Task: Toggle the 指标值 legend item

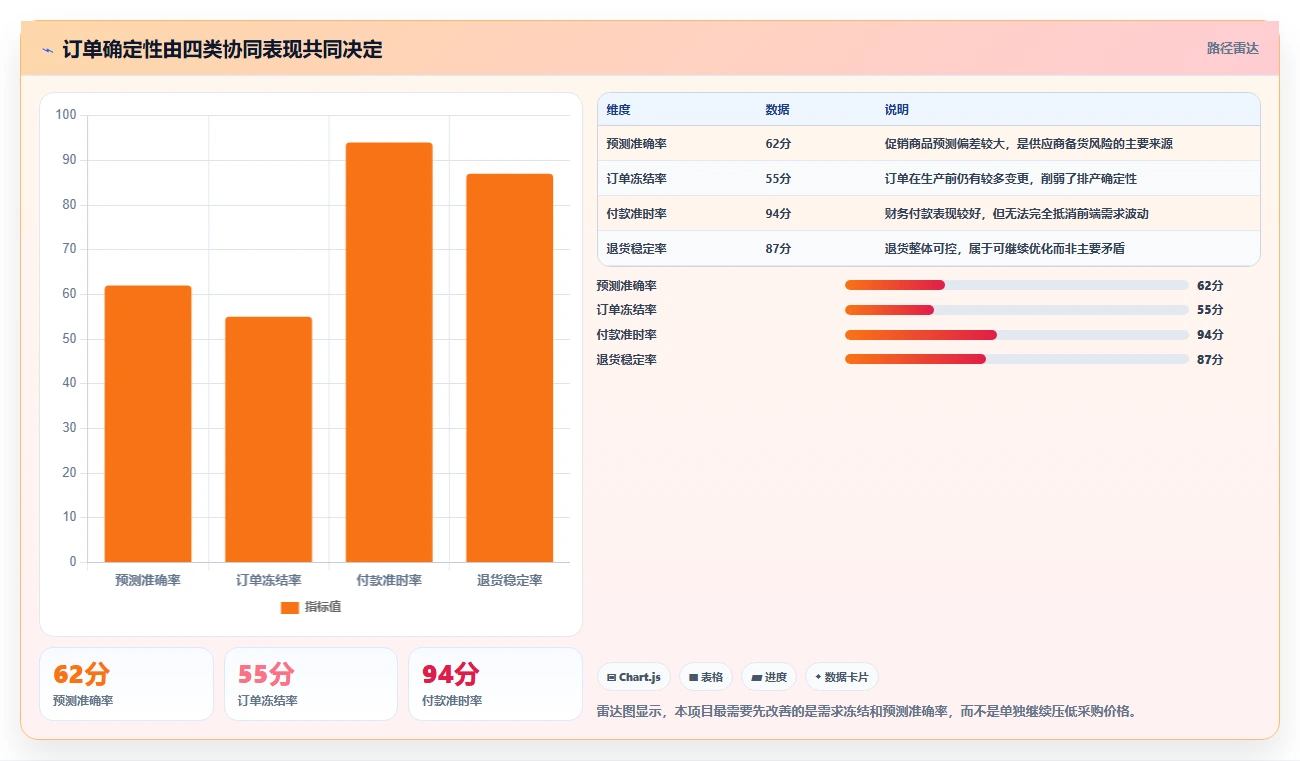Action: click(x=311, y=607)
